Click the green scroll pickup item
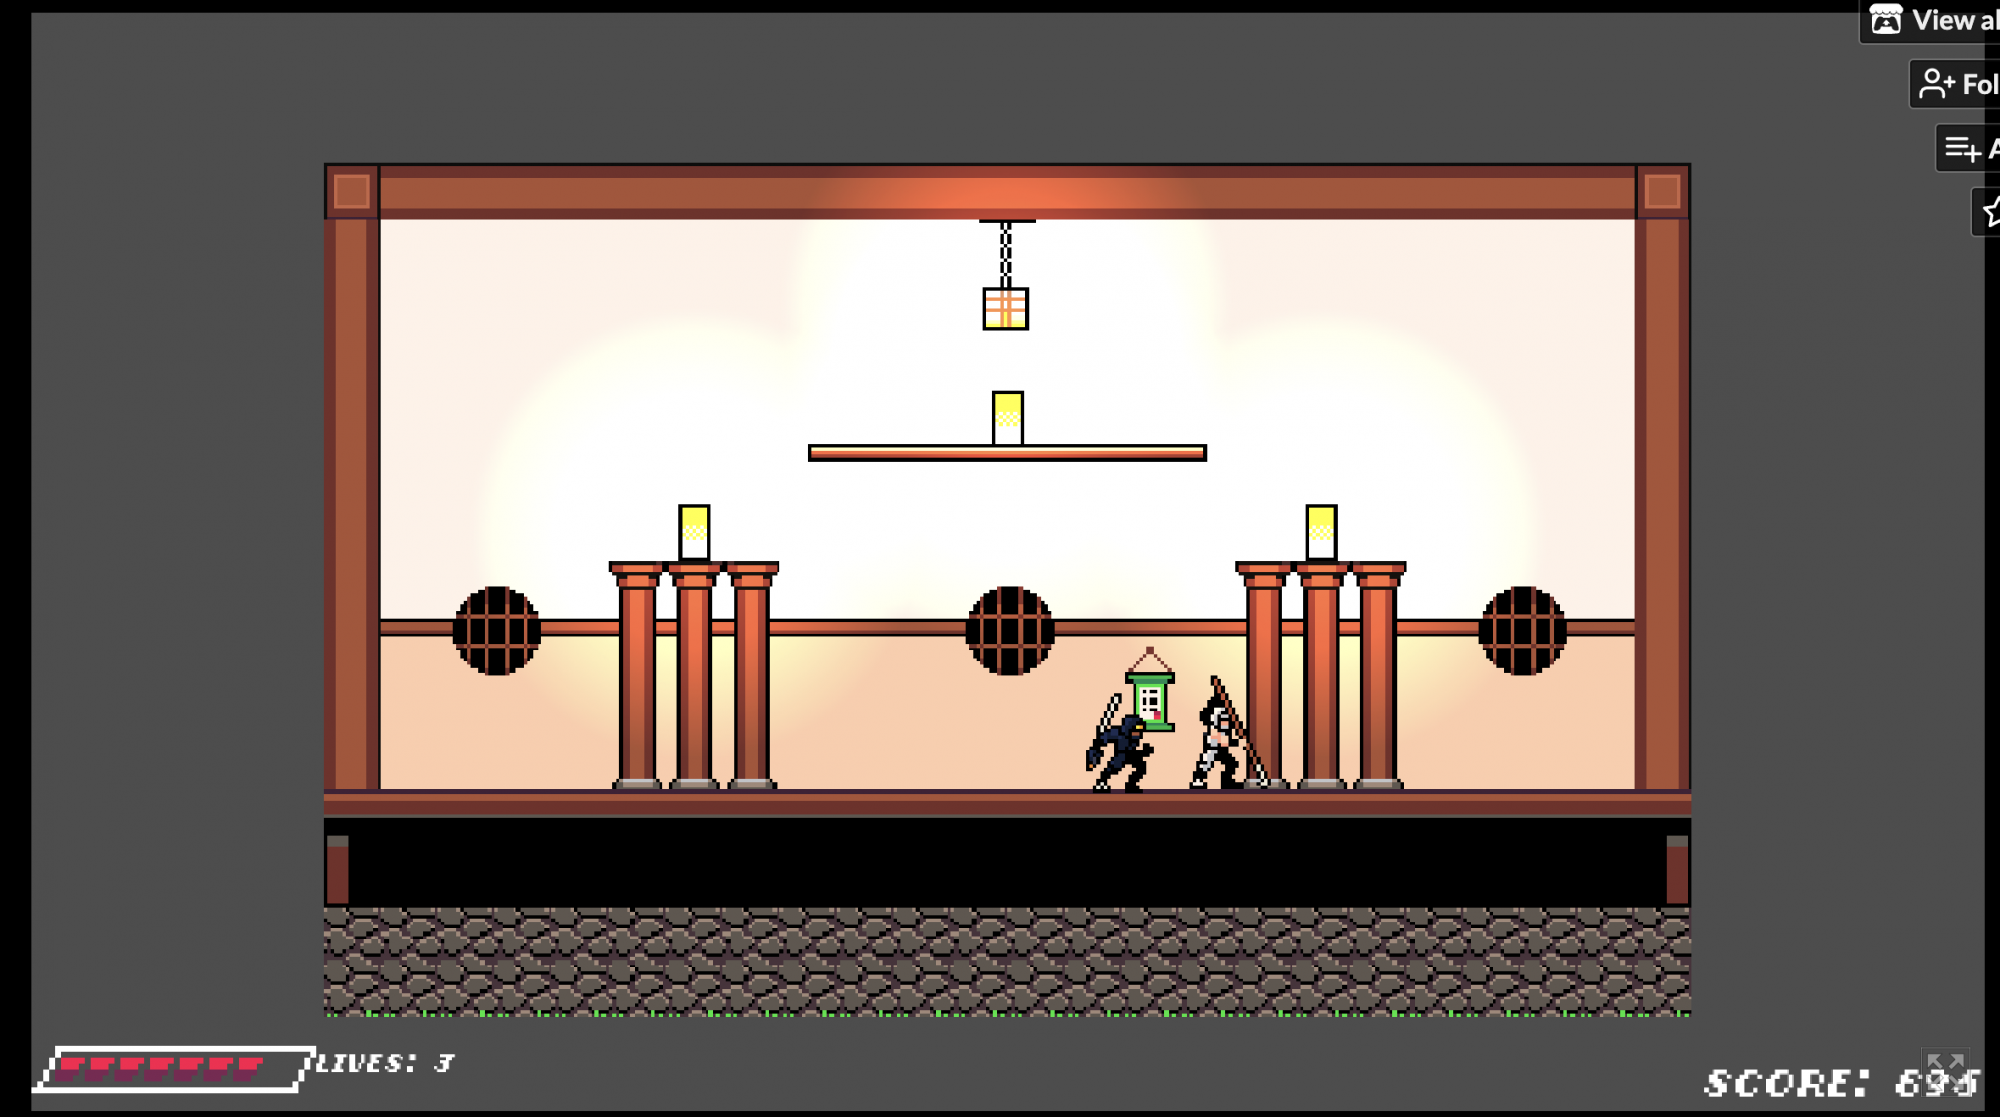The width and height of the screenshot is (2000, 1117). [x=1150, y=700]
